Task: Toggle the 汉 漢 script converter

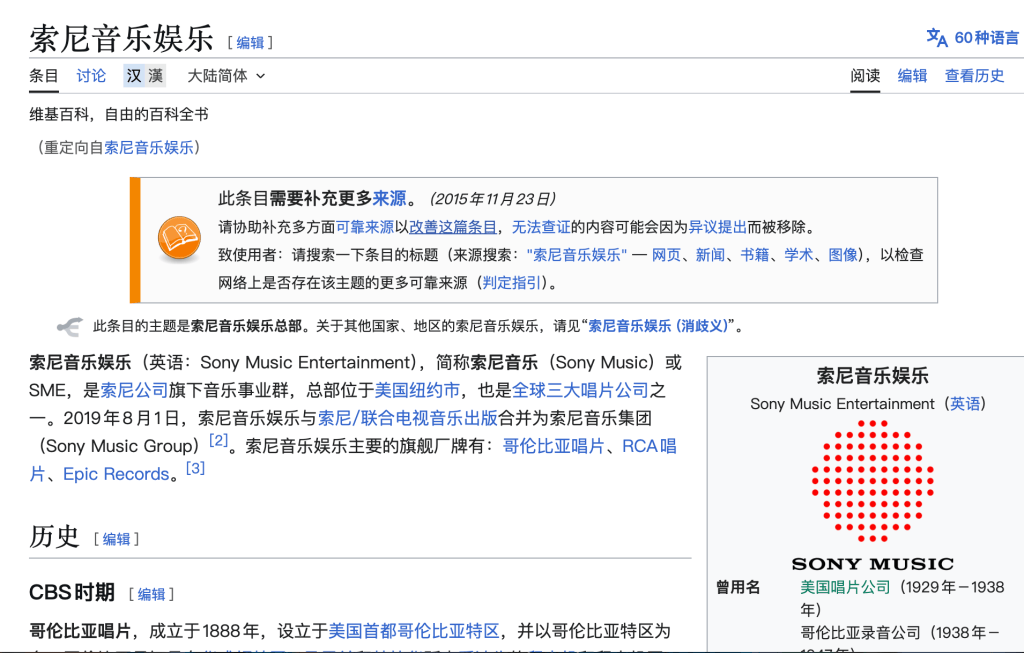Action: tap(144, 76)
